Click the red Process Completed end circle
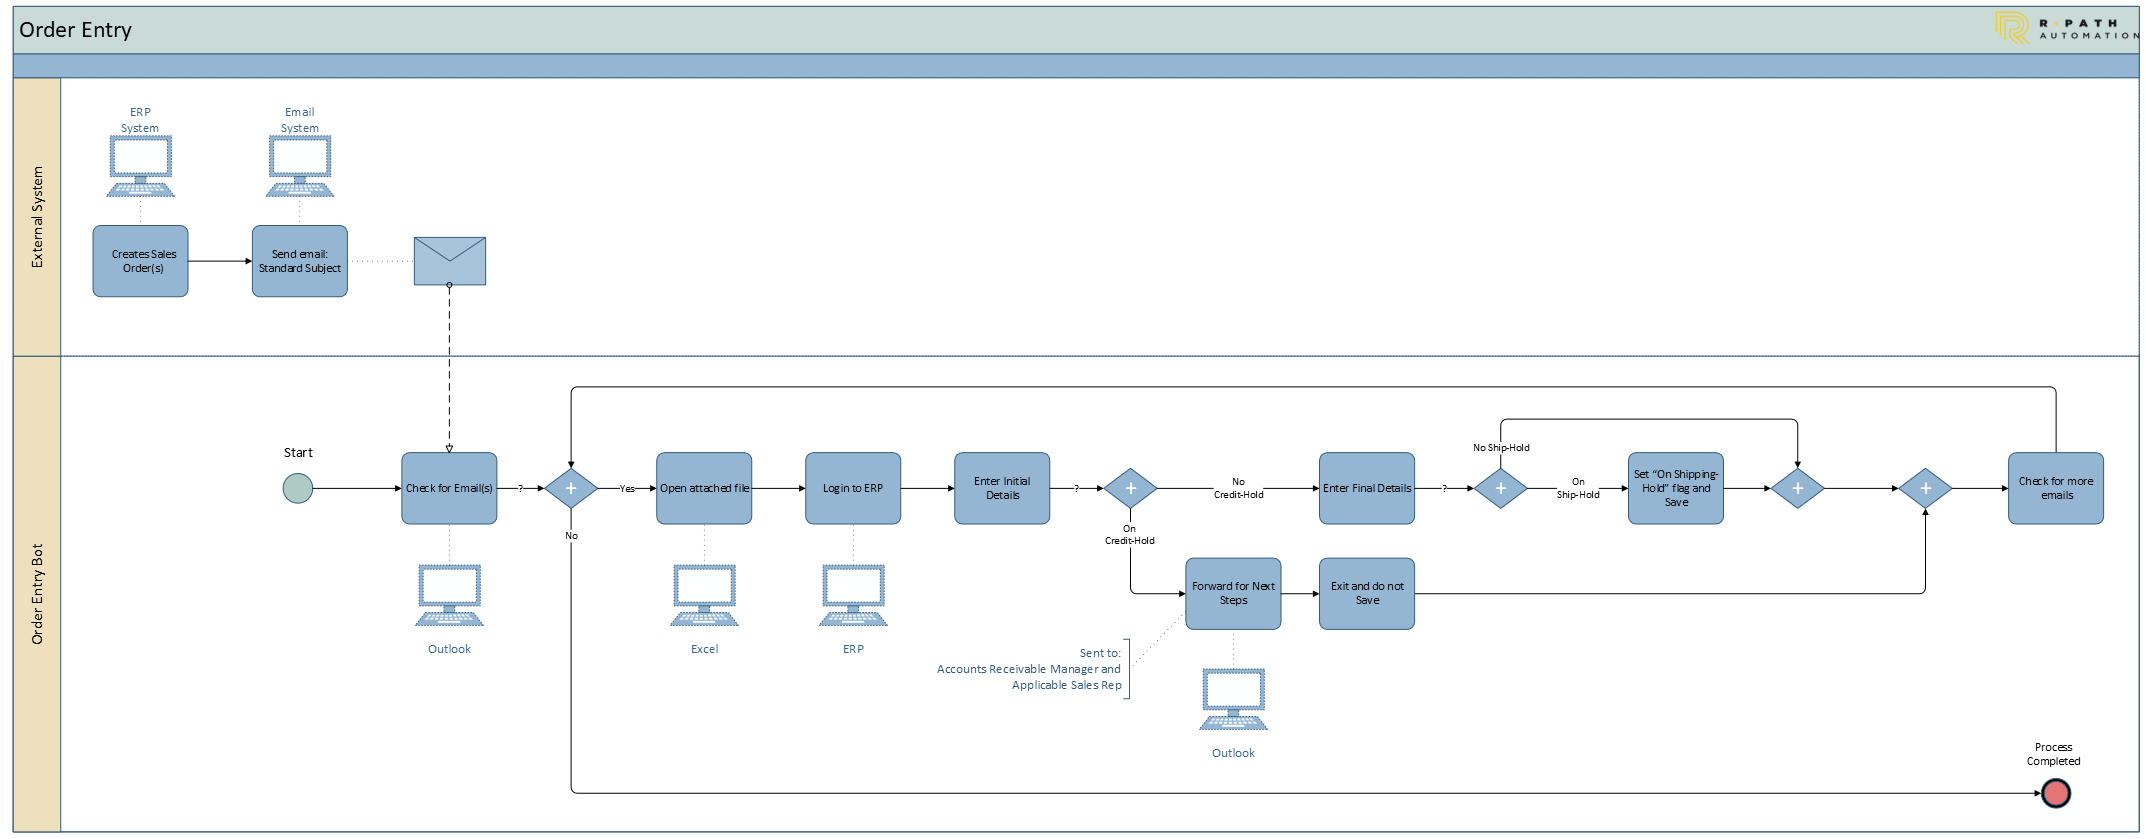Image resolution: width=2146 pixels, height=839 pixels. pos(2055,793)
